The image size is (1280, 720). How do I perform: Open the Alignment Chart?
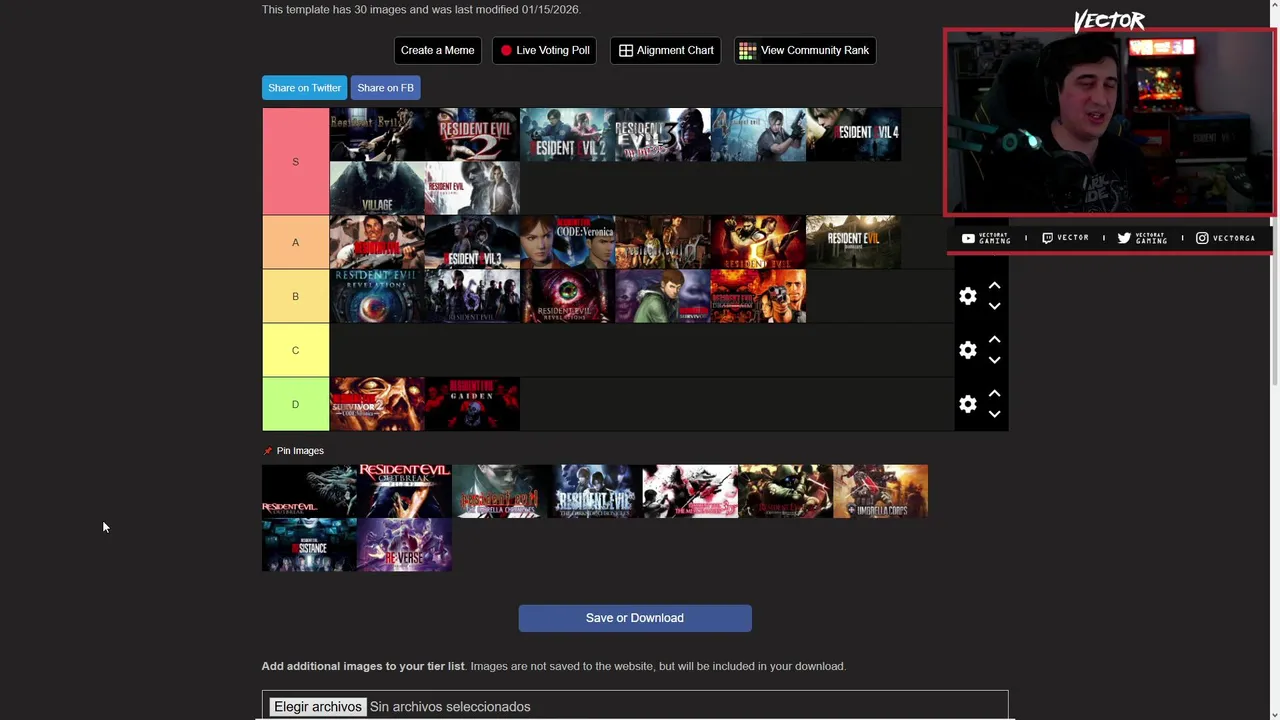click(x=665, y=50)
